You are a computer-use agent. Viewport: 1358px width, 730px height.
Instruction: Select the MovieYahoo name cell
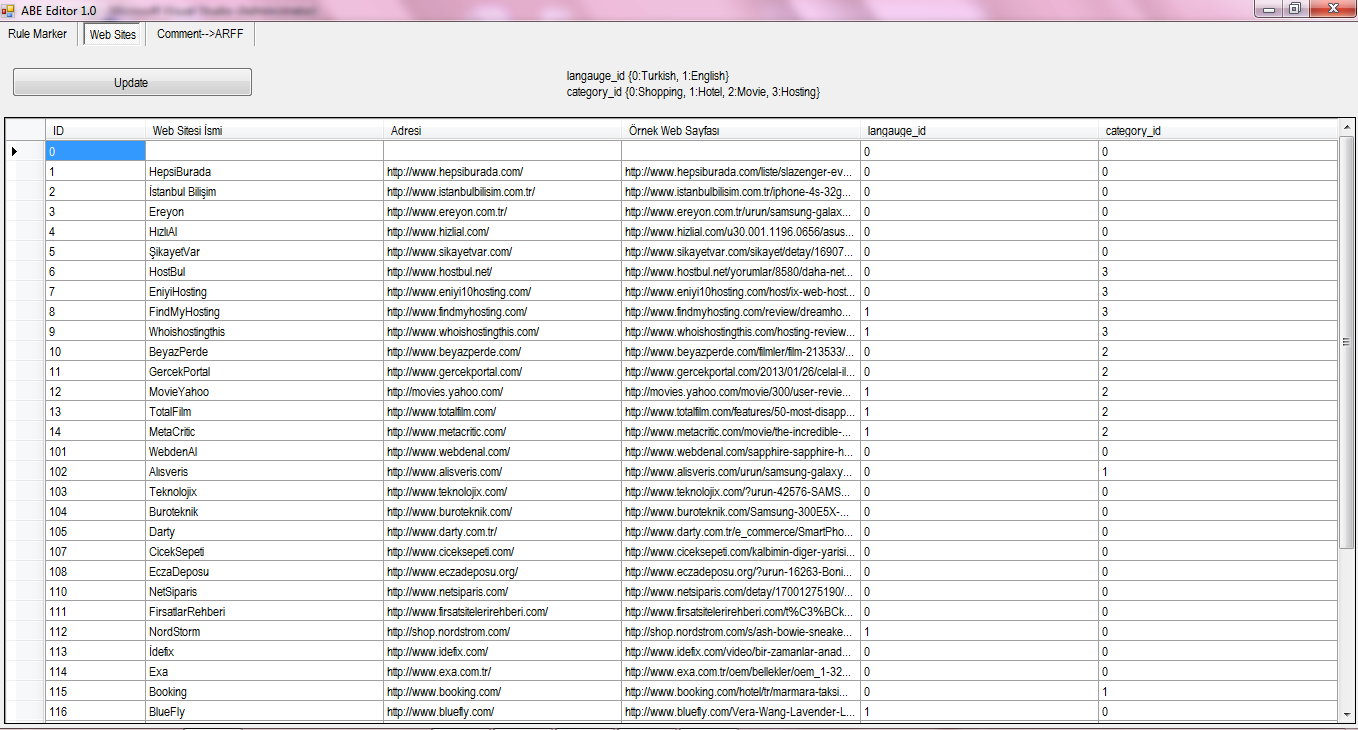coord(264,391)
